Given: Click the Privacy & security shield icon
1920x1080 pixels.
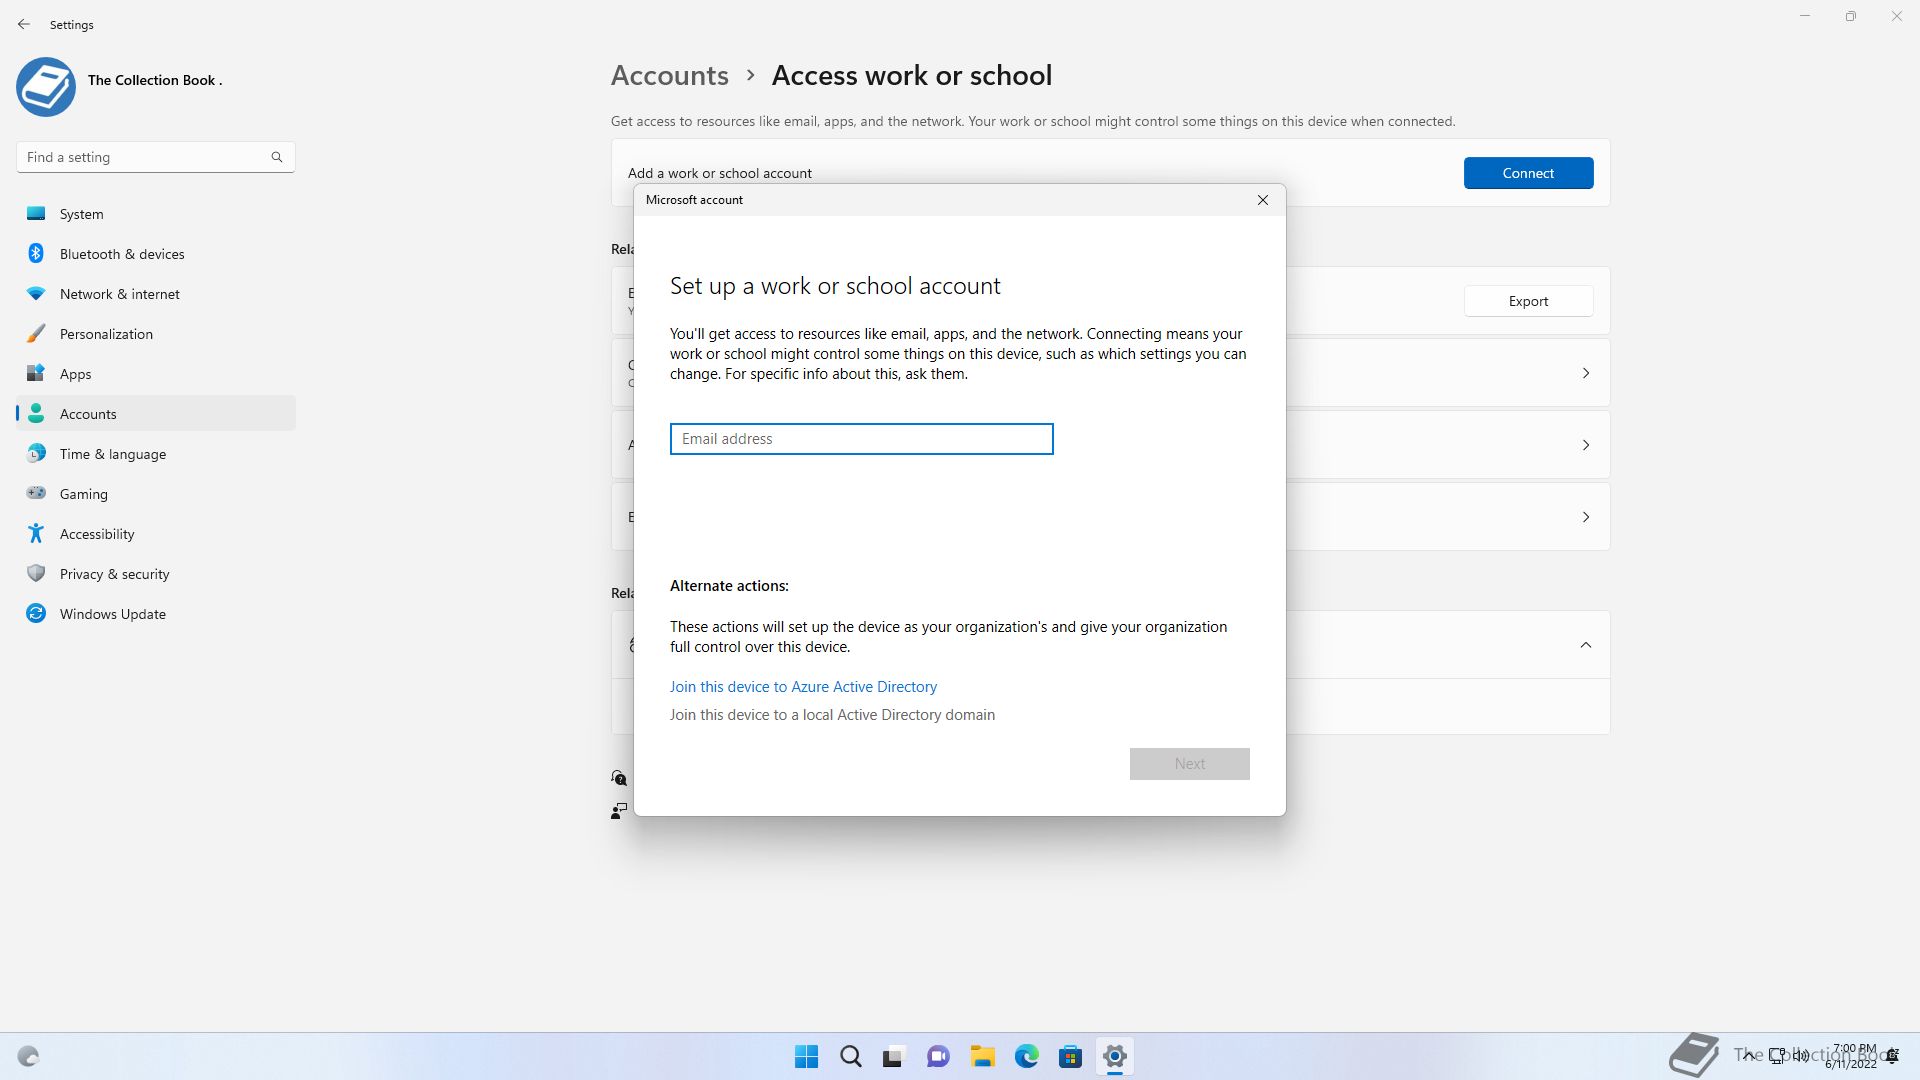Looking at the screenshot, I should coord(36,574).
